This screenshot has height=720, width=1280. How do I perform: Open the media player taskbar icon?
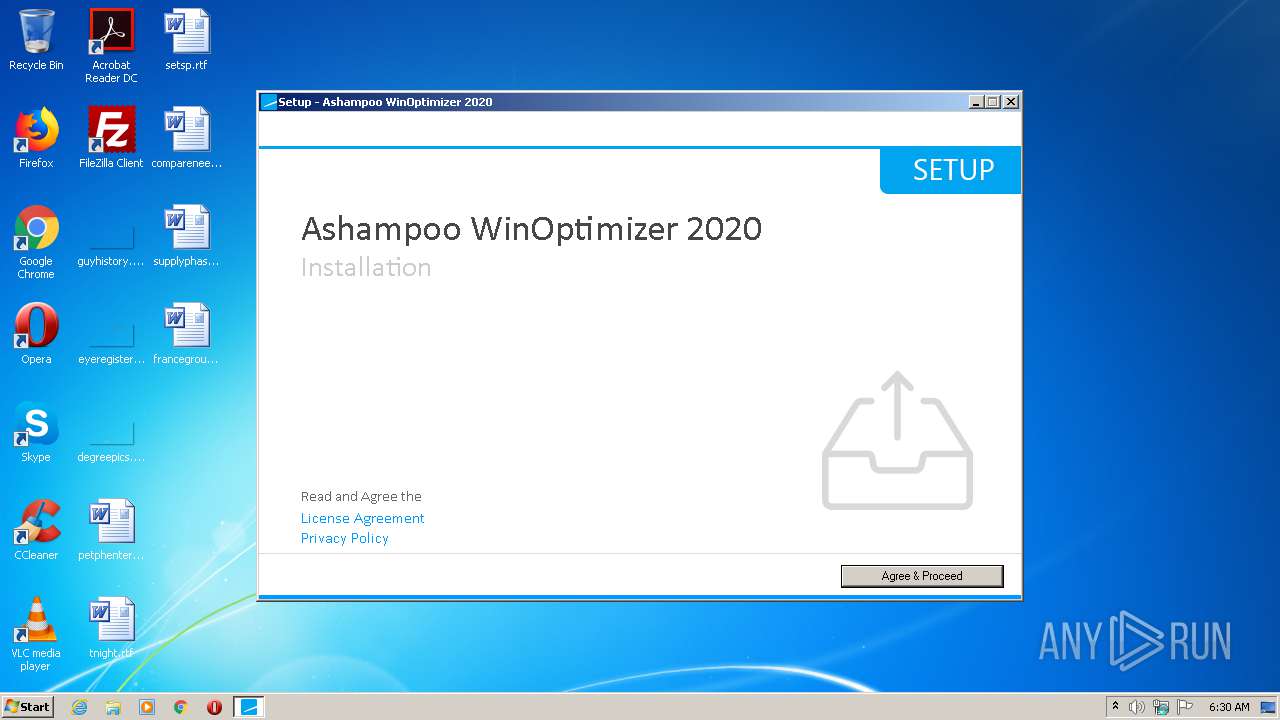click(x=147, y=707)
